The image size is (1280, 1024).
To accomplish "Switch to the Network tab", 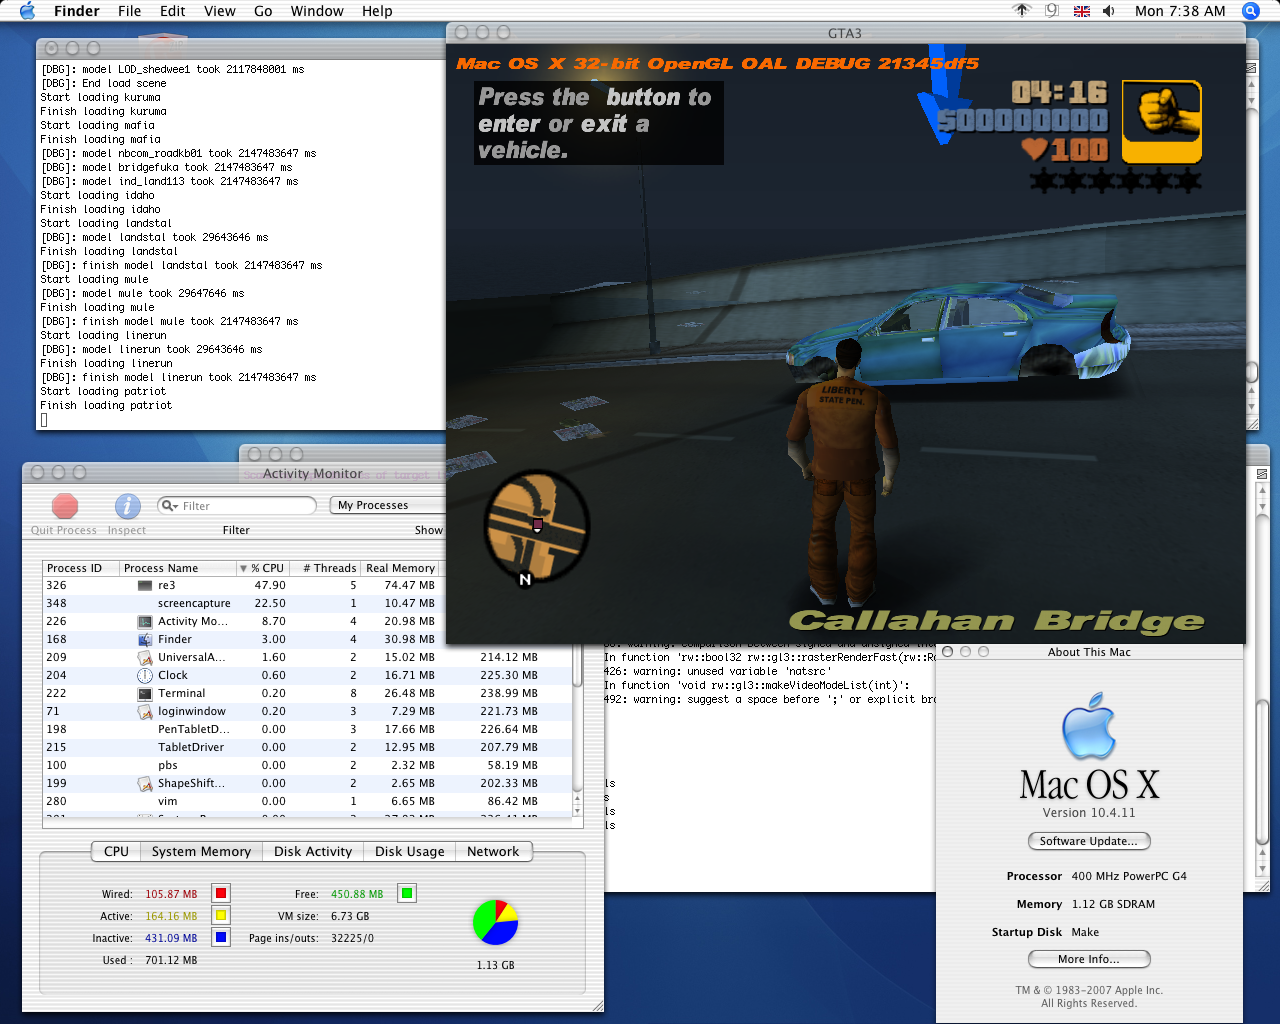I will pyautogui.click(x=493, y=851).
